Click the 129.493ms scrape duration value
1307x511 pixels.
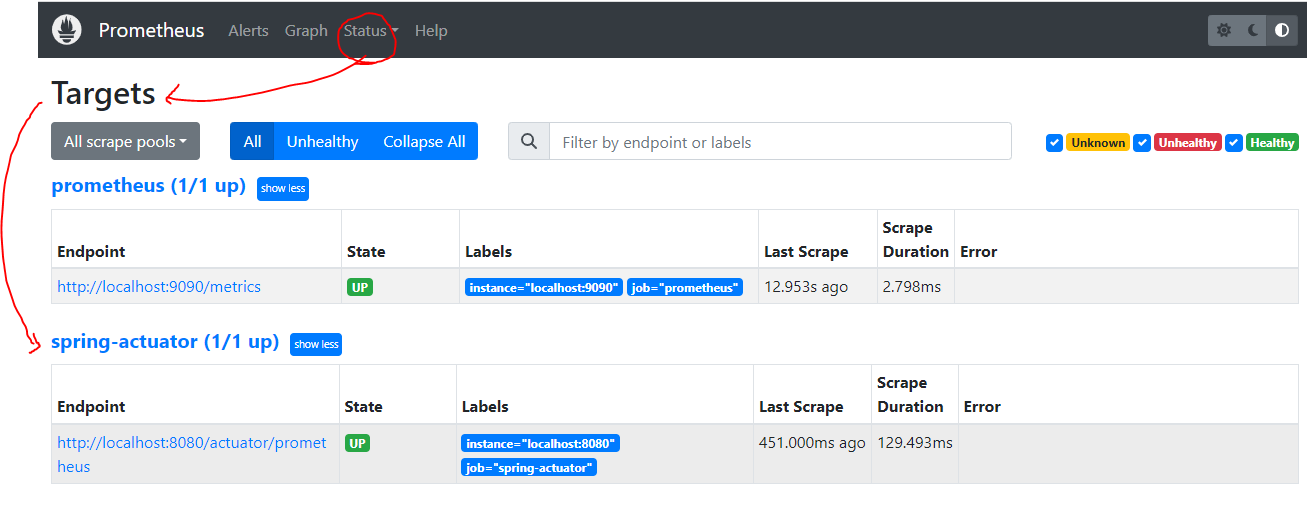pos(915,442)
